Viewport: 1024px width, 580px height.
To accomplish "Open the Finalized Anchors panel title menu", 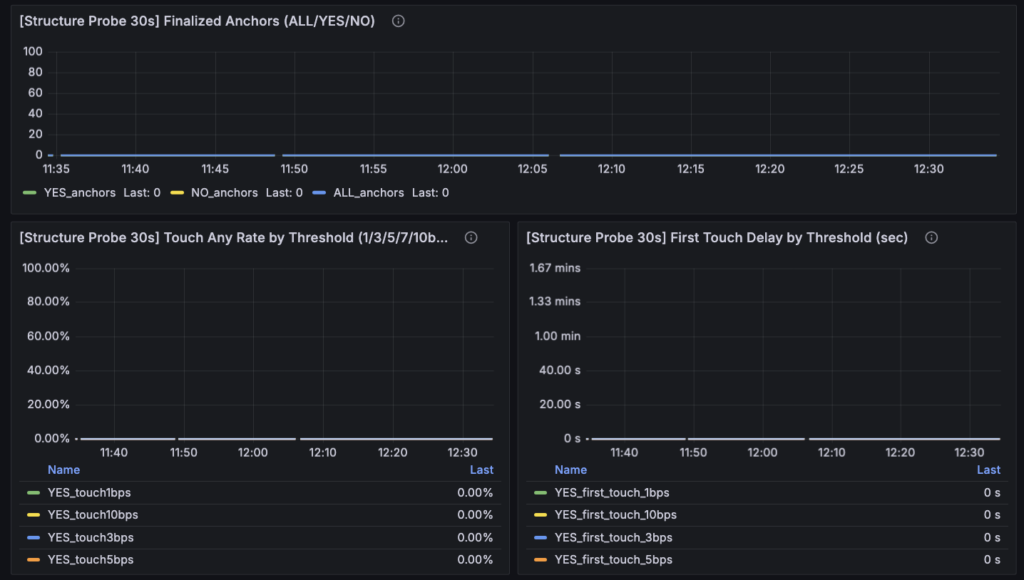I will [x=197, y=21].
